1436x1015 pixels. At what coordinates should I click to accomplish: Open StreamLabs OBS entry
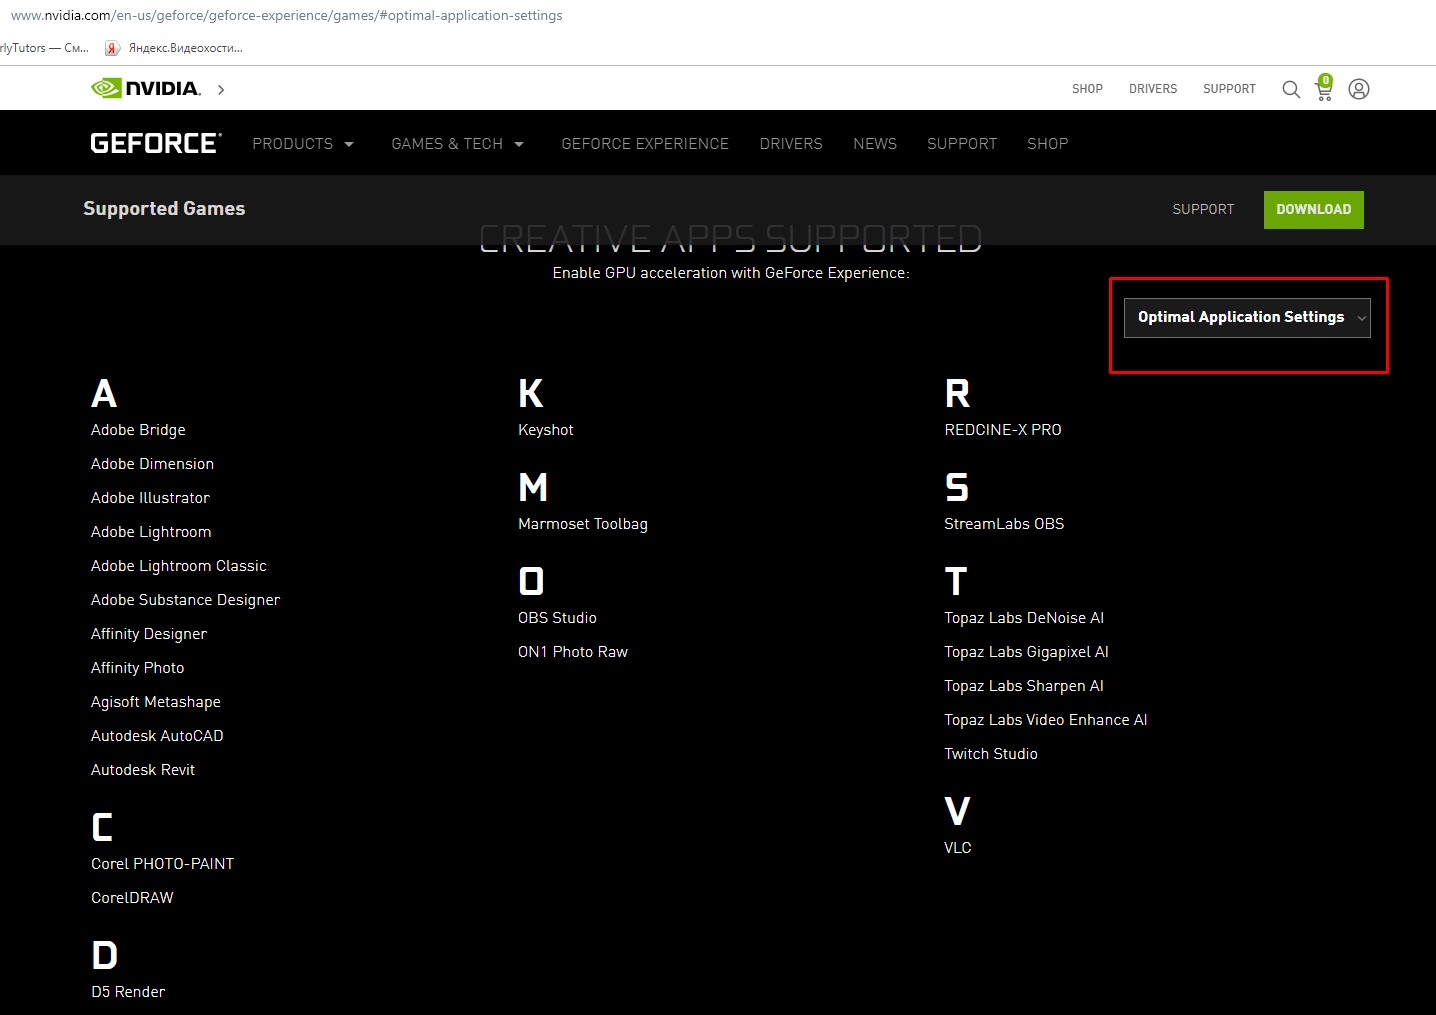1004,524
